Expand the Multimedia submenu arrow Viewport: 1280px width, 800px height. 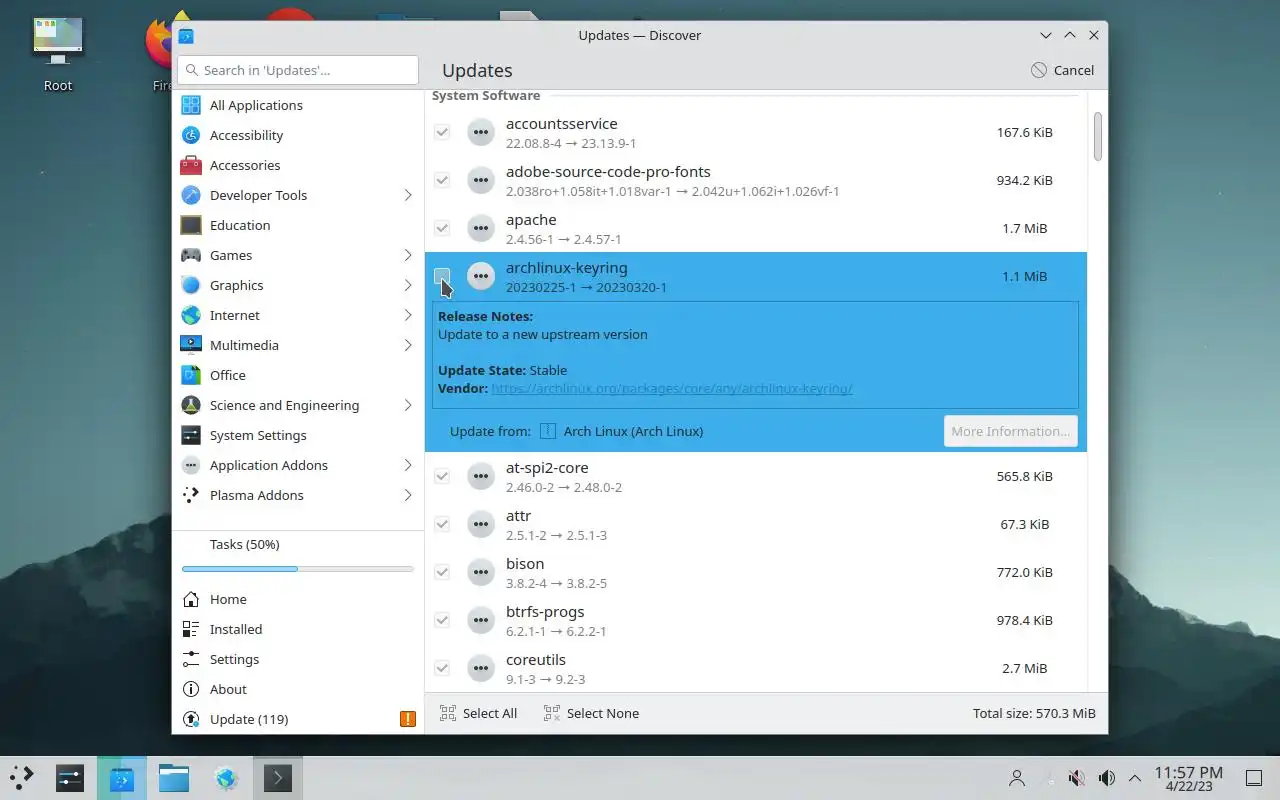[408, 345]
